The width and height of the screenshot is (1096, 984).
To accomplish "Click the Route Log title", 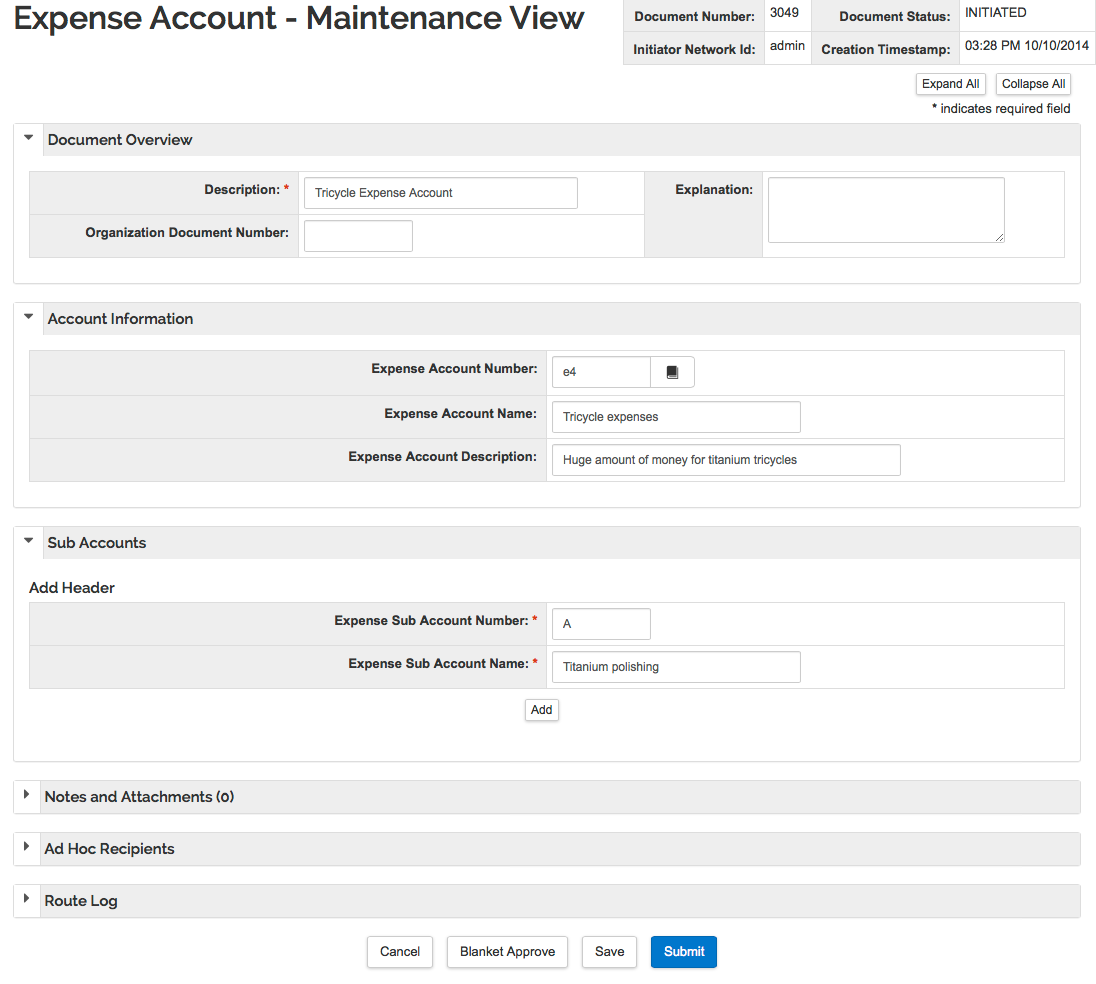I will (81, 901).
